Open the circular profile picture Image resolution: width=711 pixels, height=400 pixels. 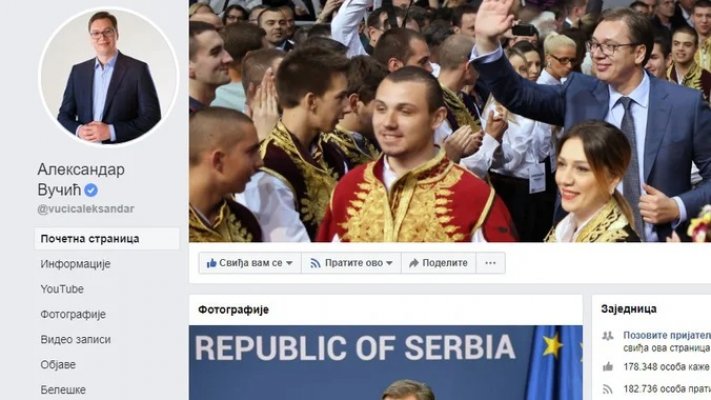click(109, 76)
